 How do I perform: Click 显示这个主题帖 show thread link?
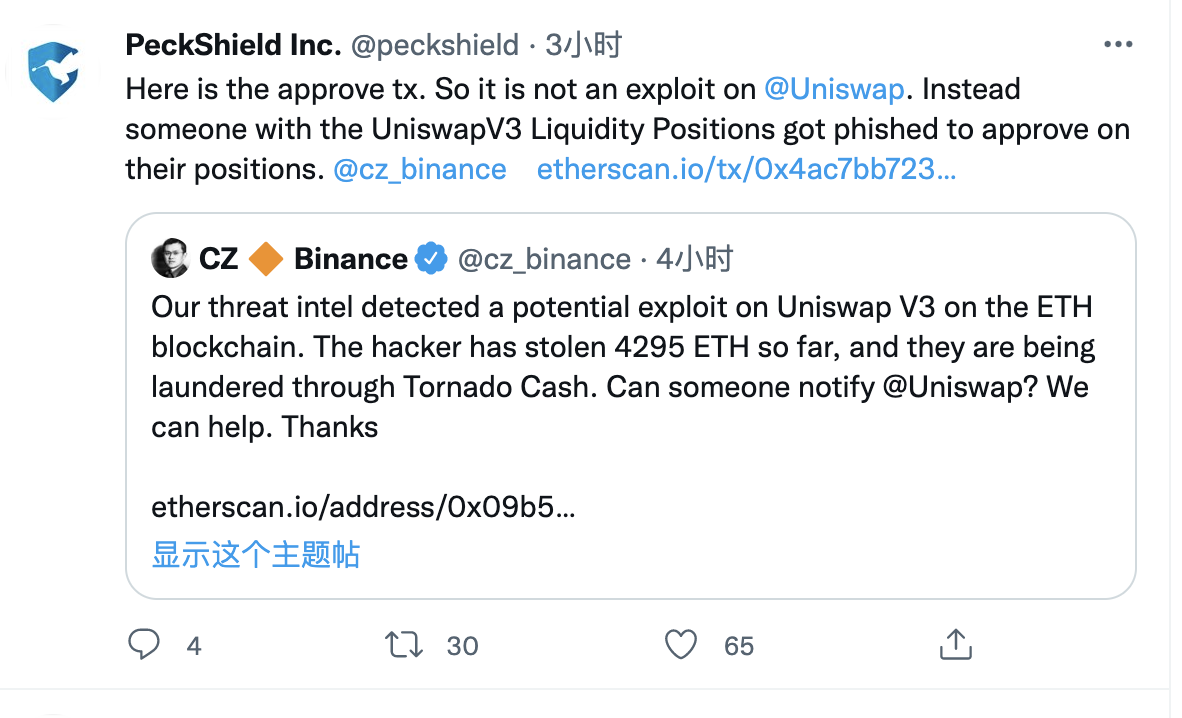point(256,554)
